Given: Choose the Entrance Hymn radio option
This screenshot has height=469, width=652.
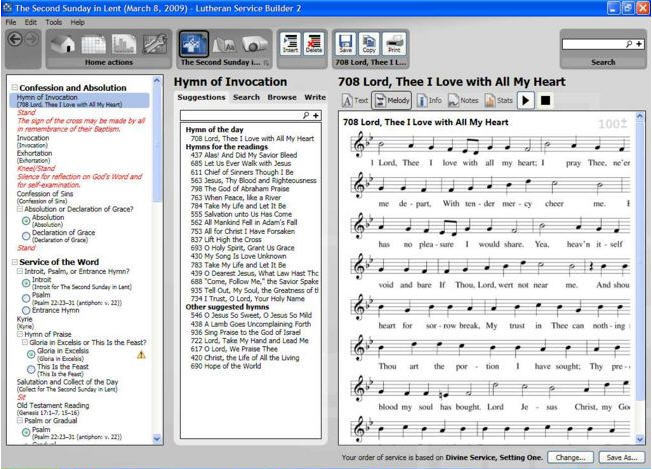Looking at the screenshot, I should (x=26, y=311).
